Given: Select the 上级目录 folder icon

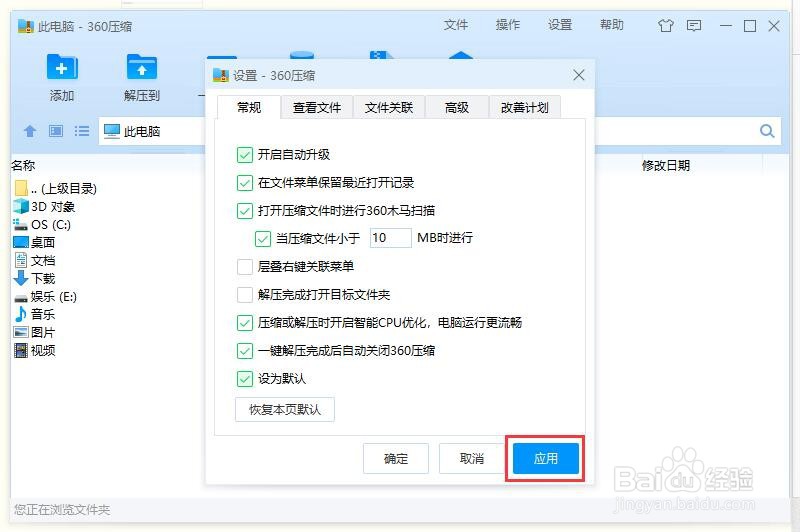Looking at the screenshot, I should pyautogui.click(x=21, y=188).
